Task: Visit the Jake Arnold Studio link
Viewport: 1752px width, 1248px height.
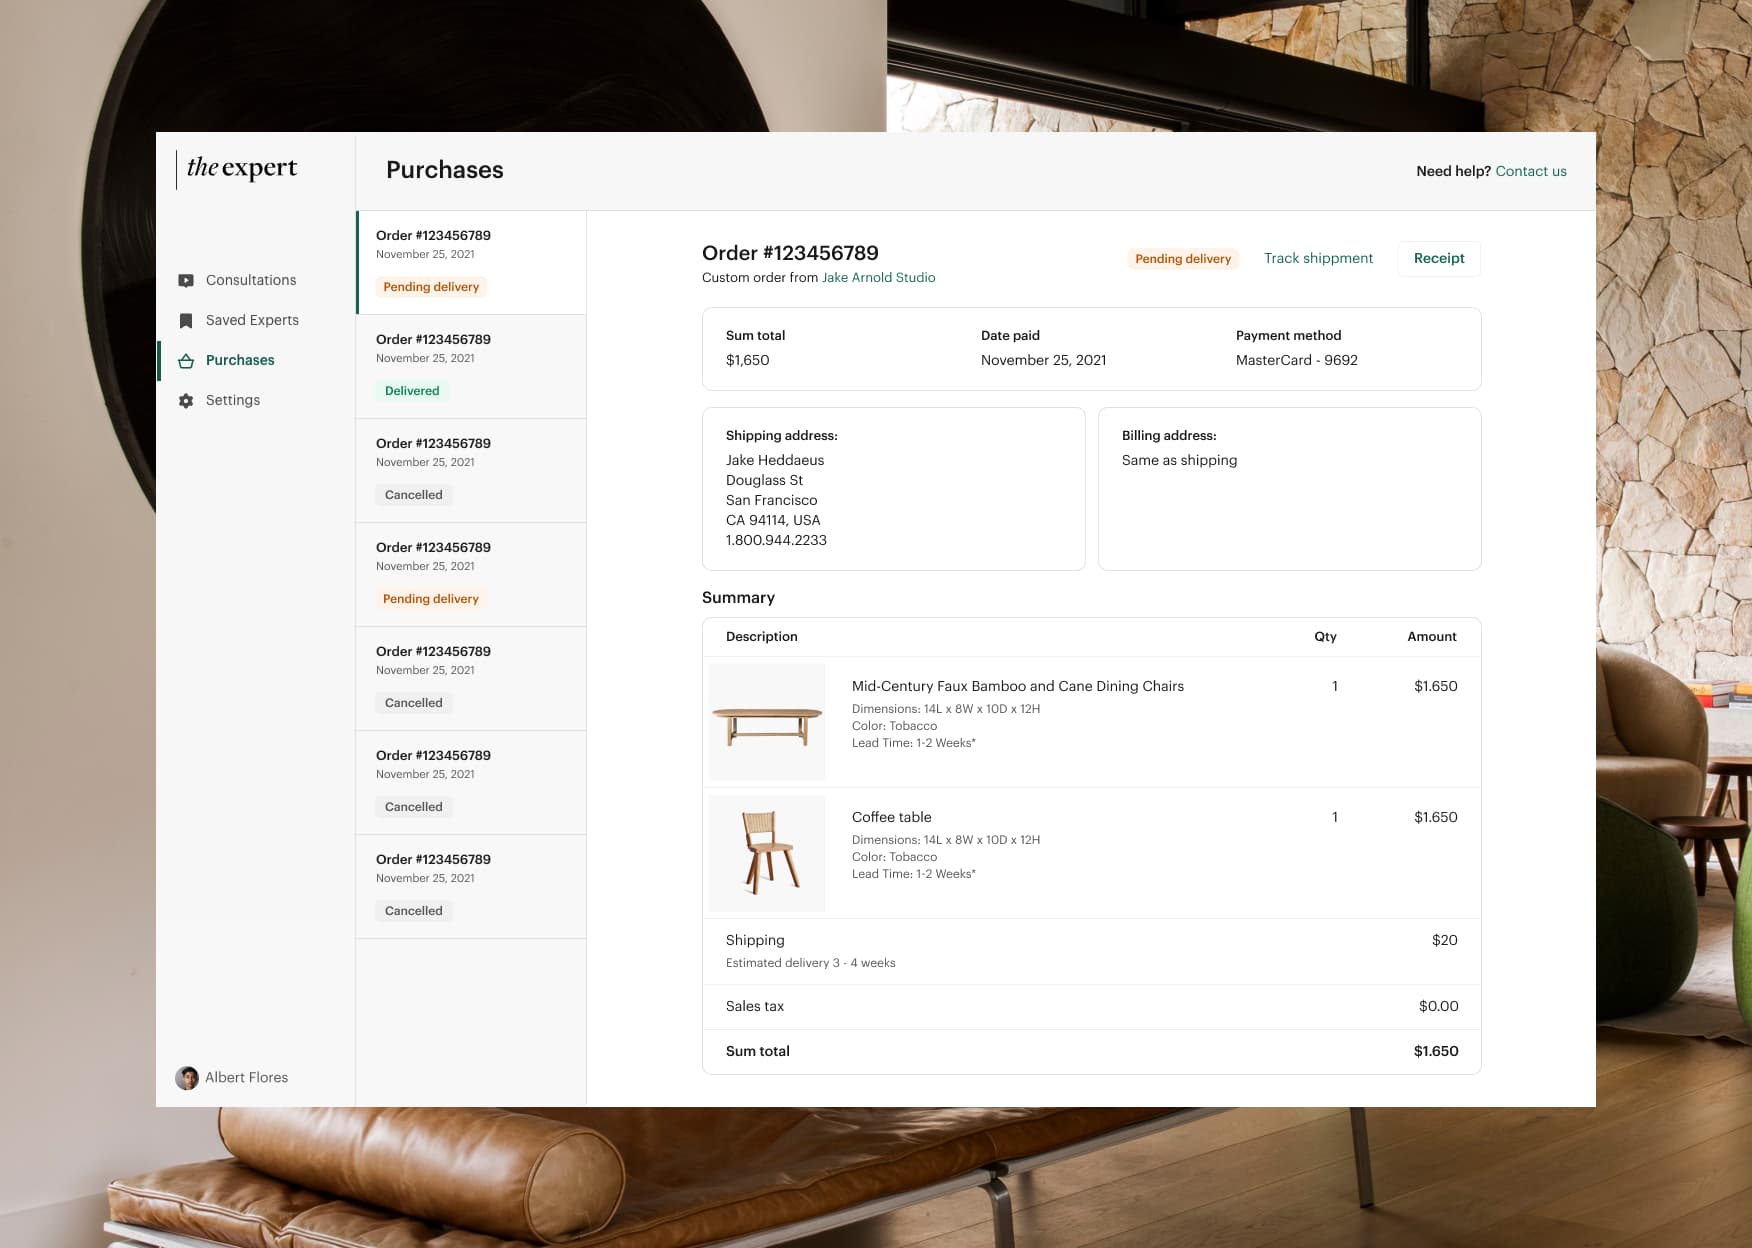Action: point(878,277)
